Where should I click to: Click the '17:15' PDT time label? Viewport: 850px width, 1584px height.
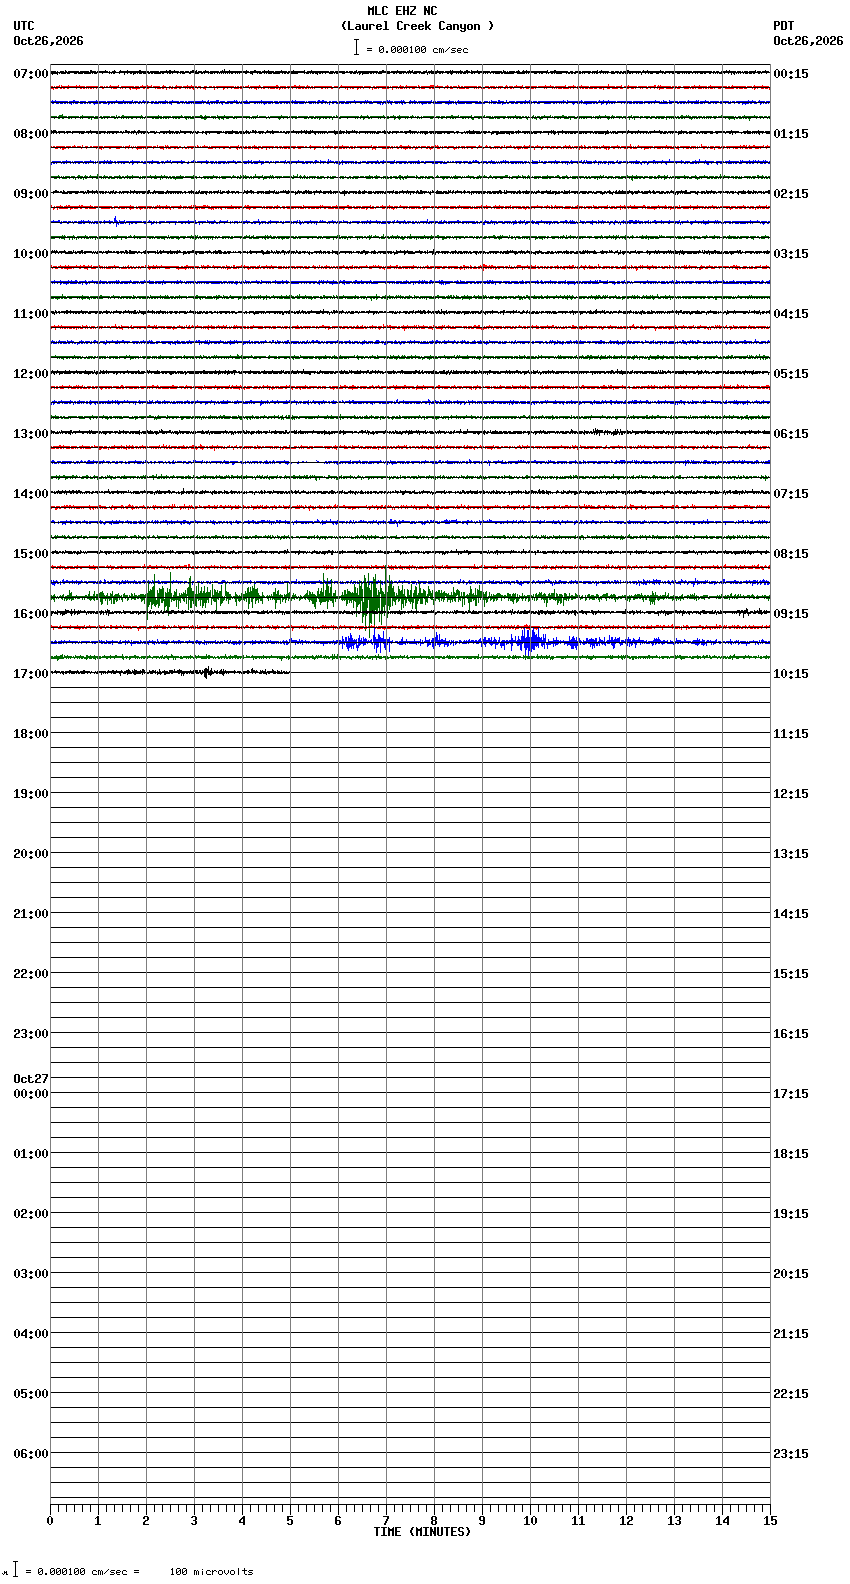tap(791, 1094)
